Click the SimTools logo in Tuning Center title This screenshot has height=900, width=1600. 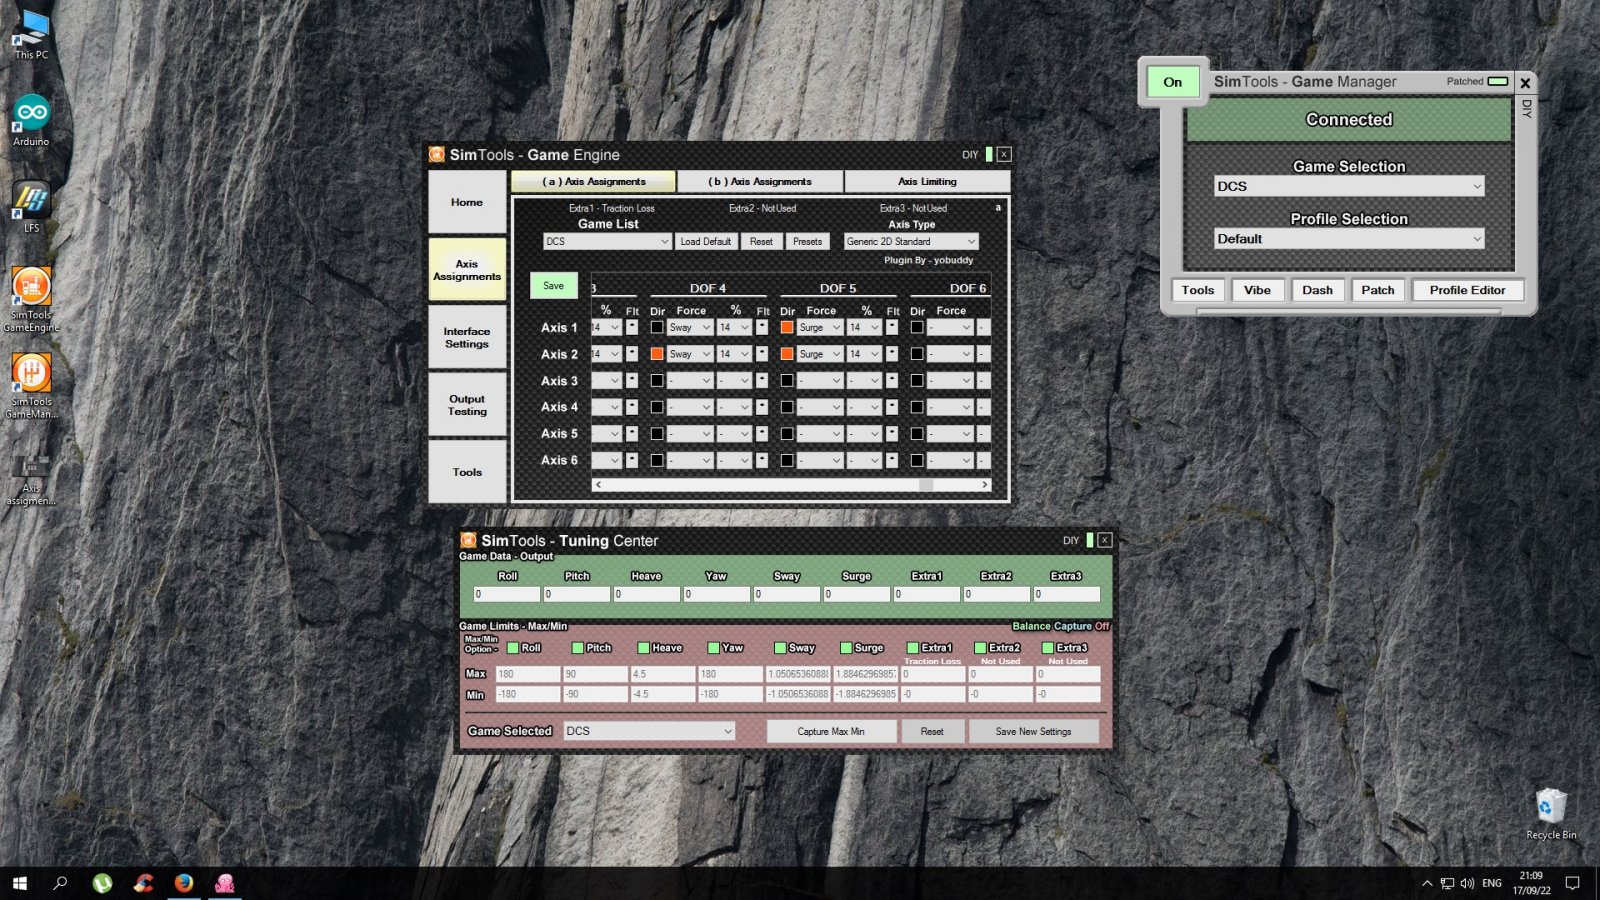pyautogui.click(x=468, y=540)
